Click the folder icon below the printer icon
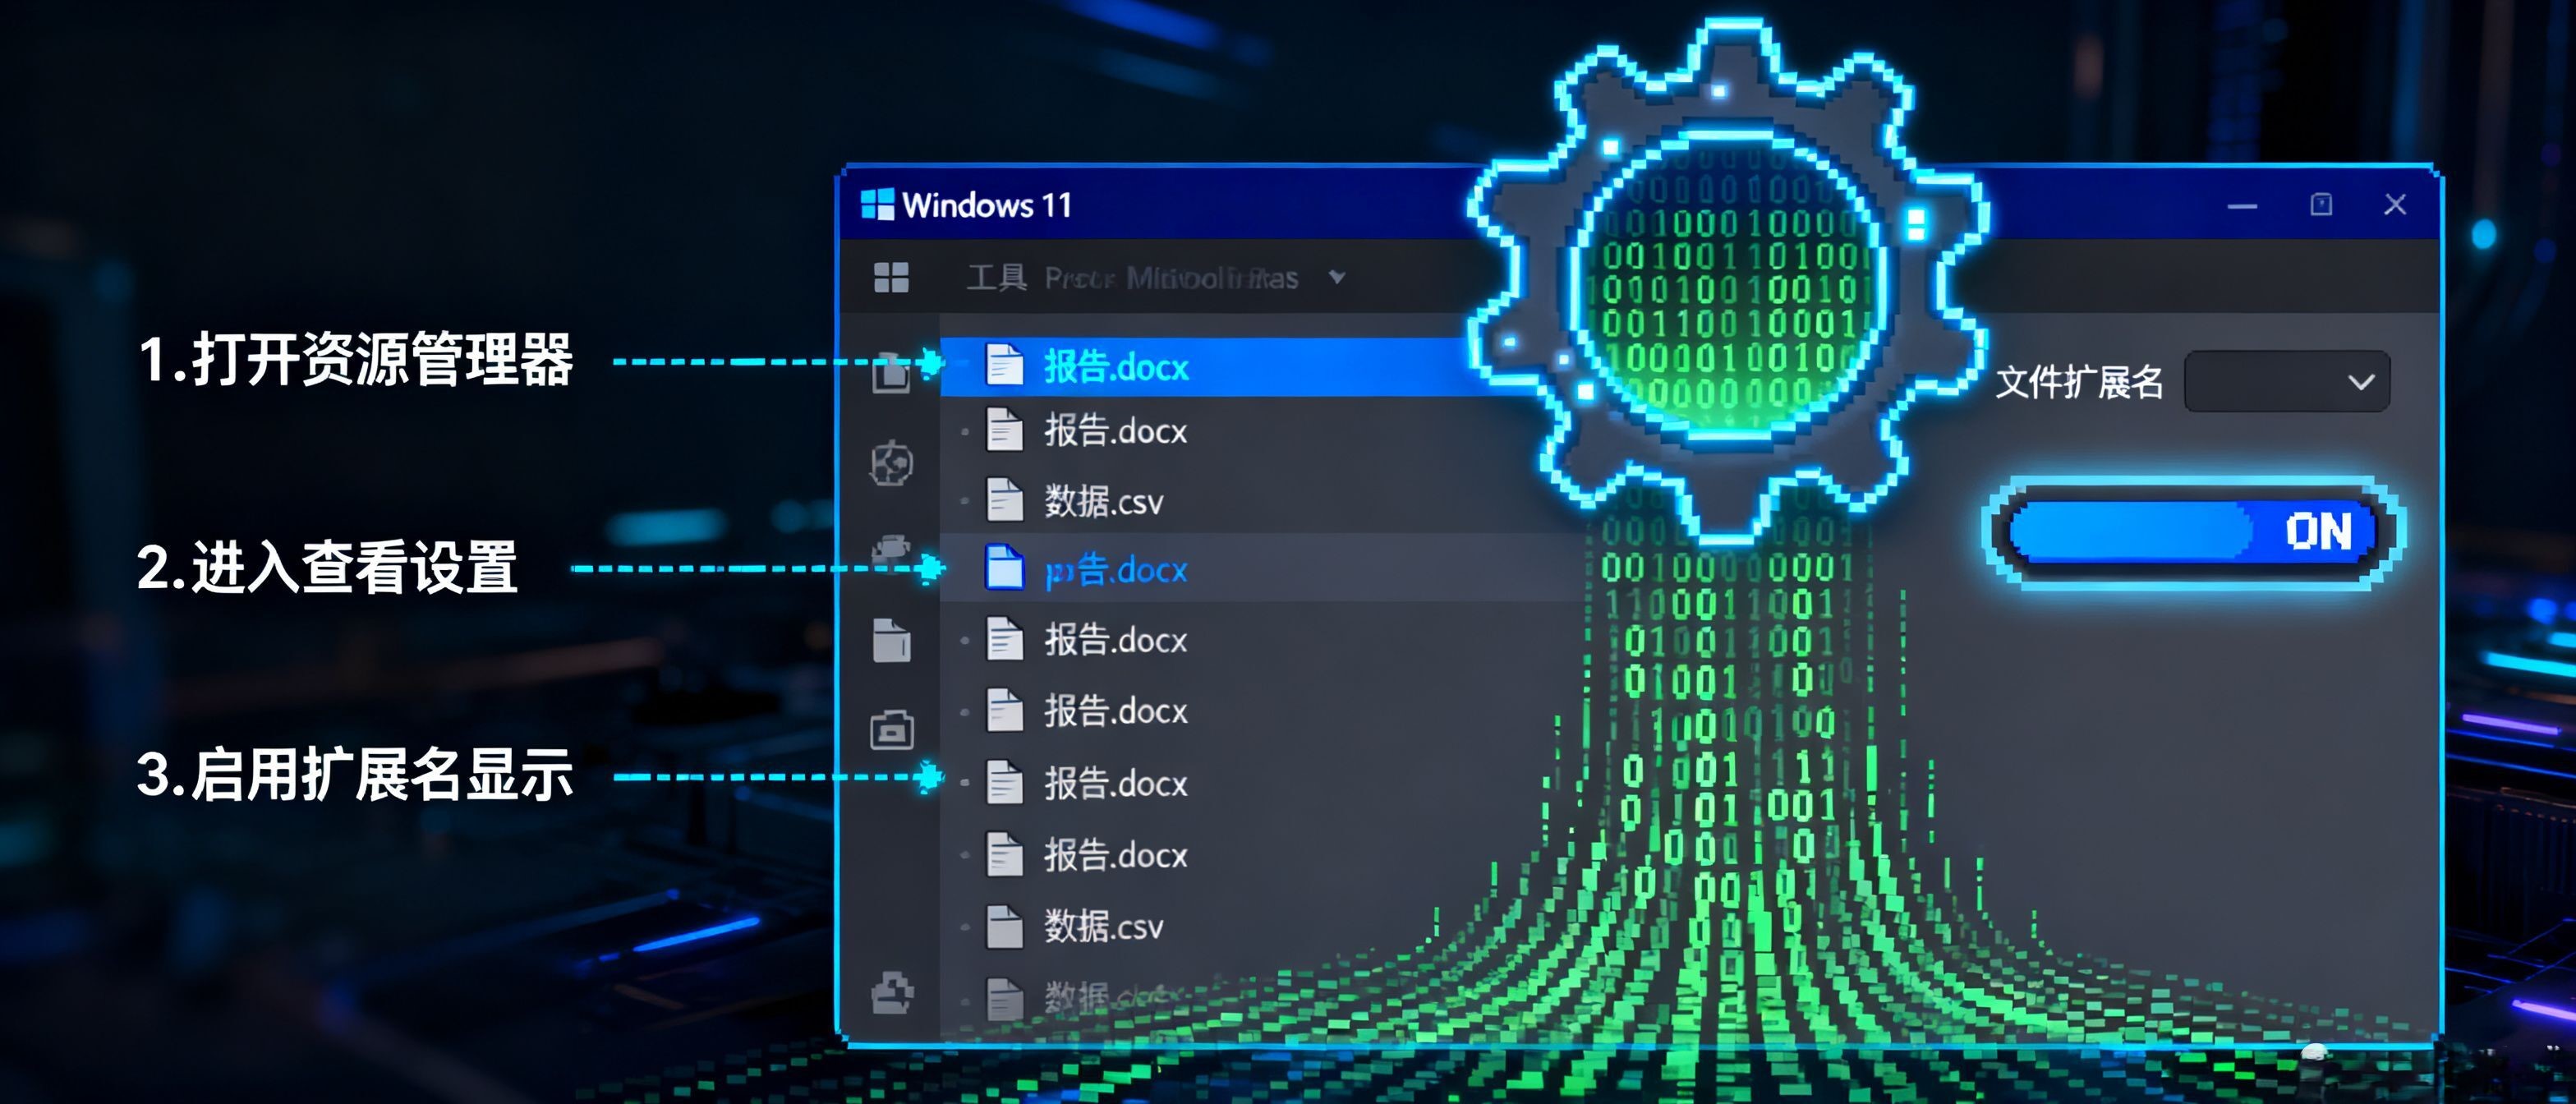 [x=891, y=640]
